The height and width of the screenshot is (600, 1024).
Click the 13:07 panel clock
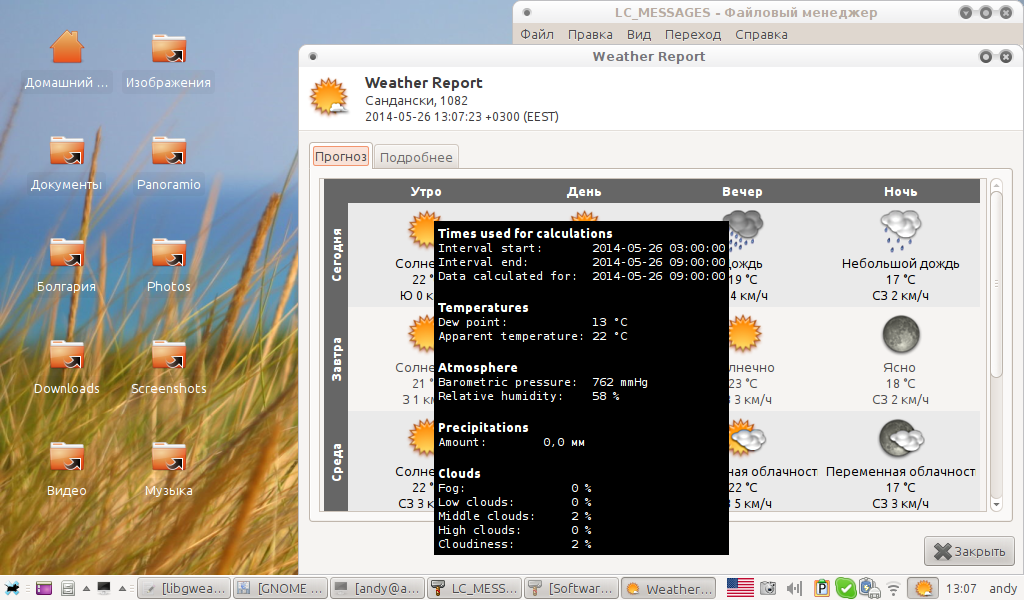pos(961,588)
